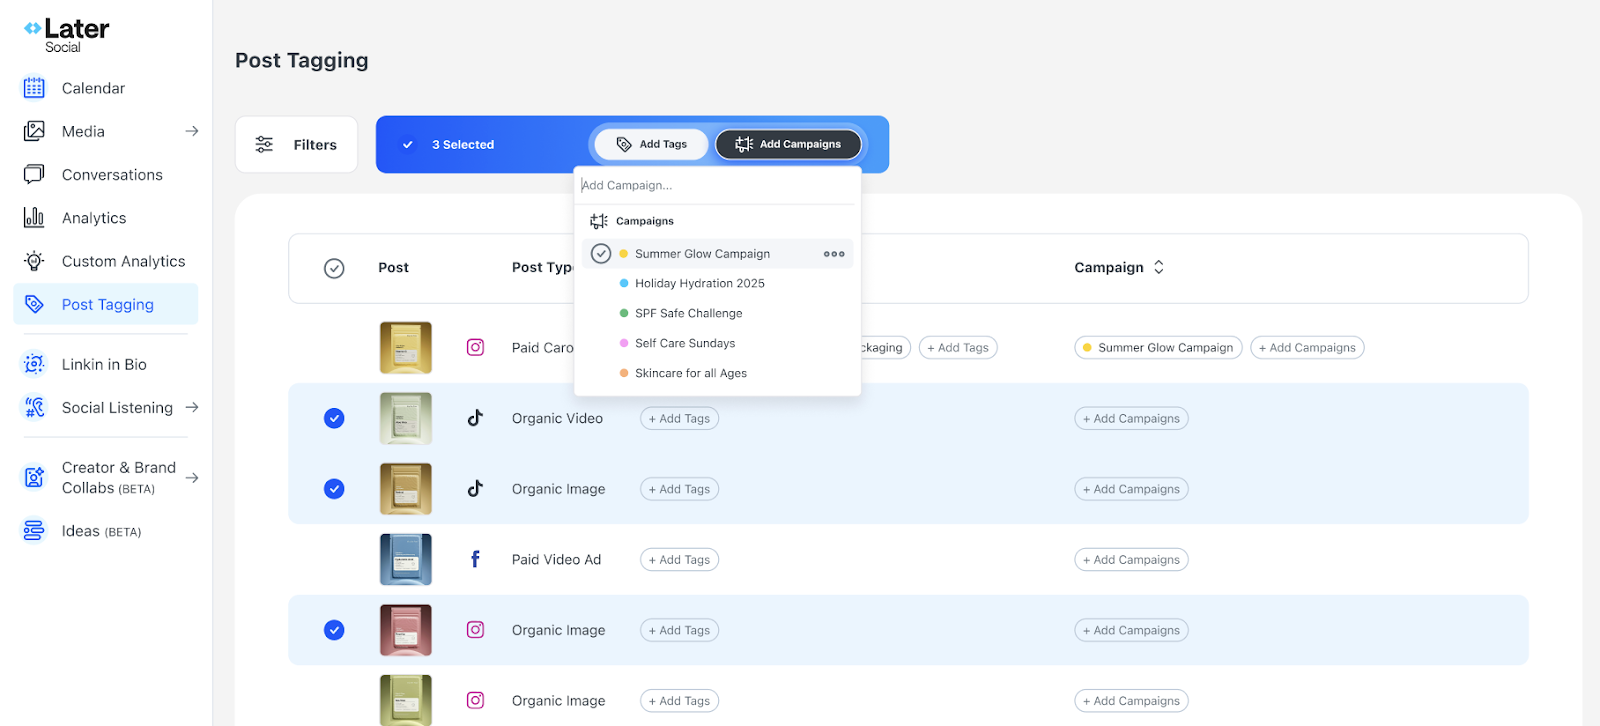Click the orange Skincare for all Ages dot

624,373
